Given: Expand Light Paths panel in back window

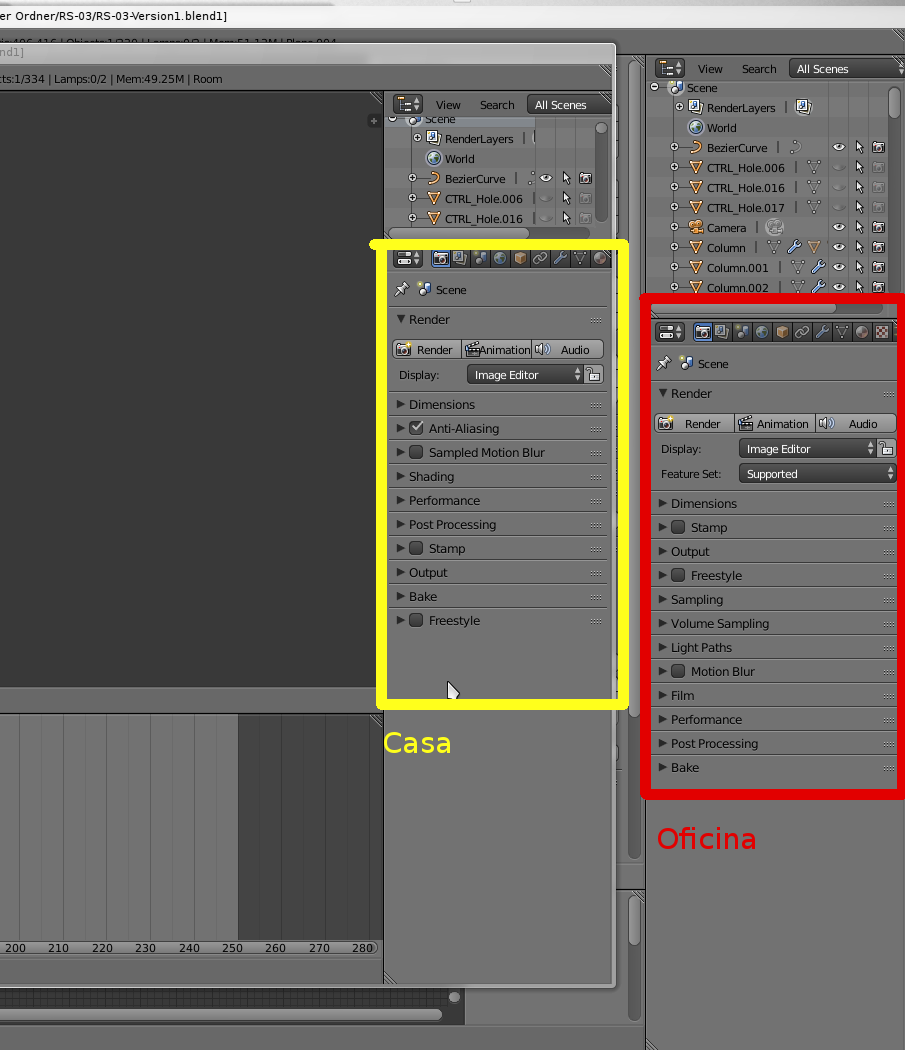Looking at the screenshot, I should [x=774, y=648].
